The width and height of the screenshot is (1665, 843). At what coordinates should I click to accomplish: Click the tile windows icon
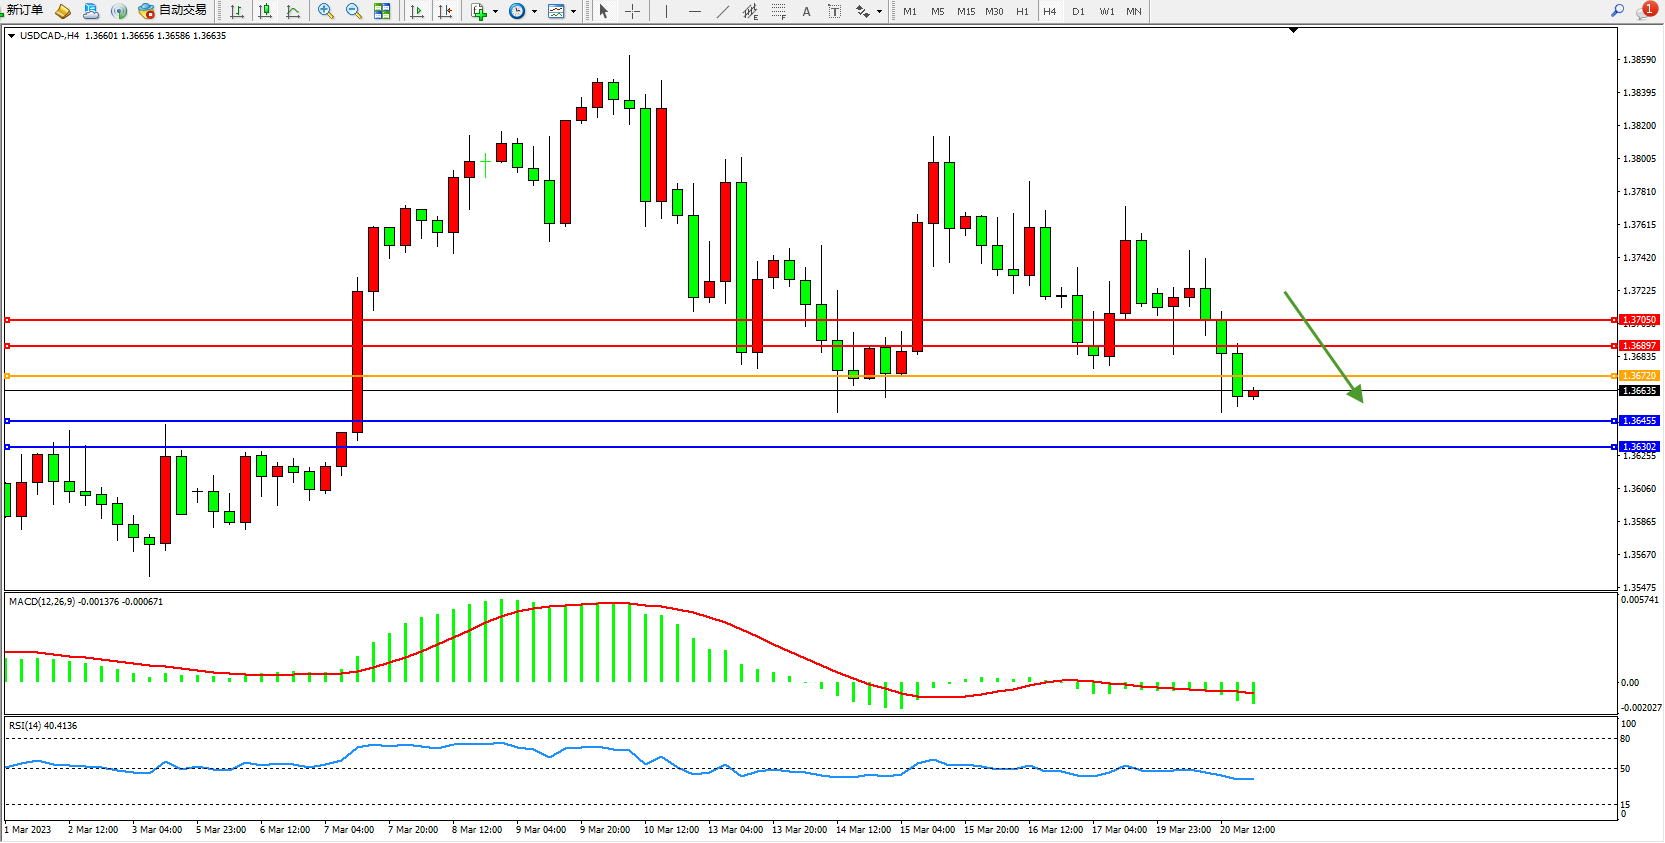pyautogui.click(x=382, y=11)
